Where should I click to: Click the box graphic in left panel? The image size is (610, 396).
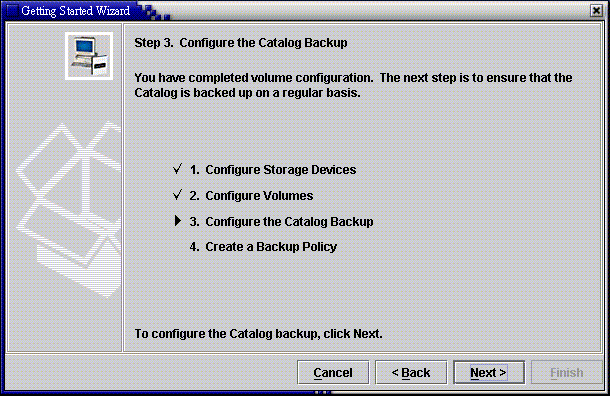tap(69, 209)
